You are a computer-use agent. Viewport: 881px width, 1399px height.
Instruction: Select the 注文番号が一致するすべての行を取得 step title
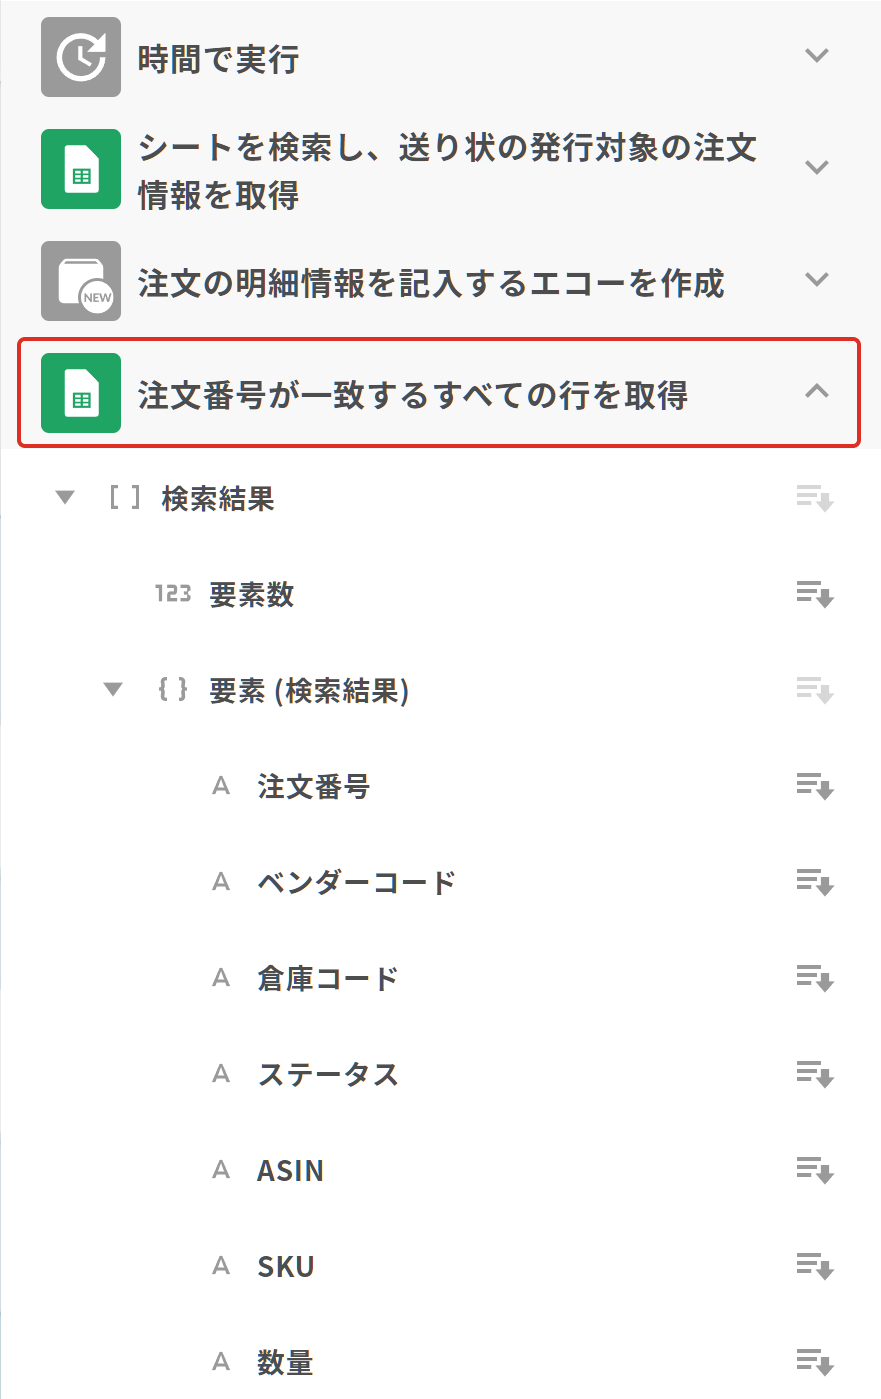click(413, 395)
